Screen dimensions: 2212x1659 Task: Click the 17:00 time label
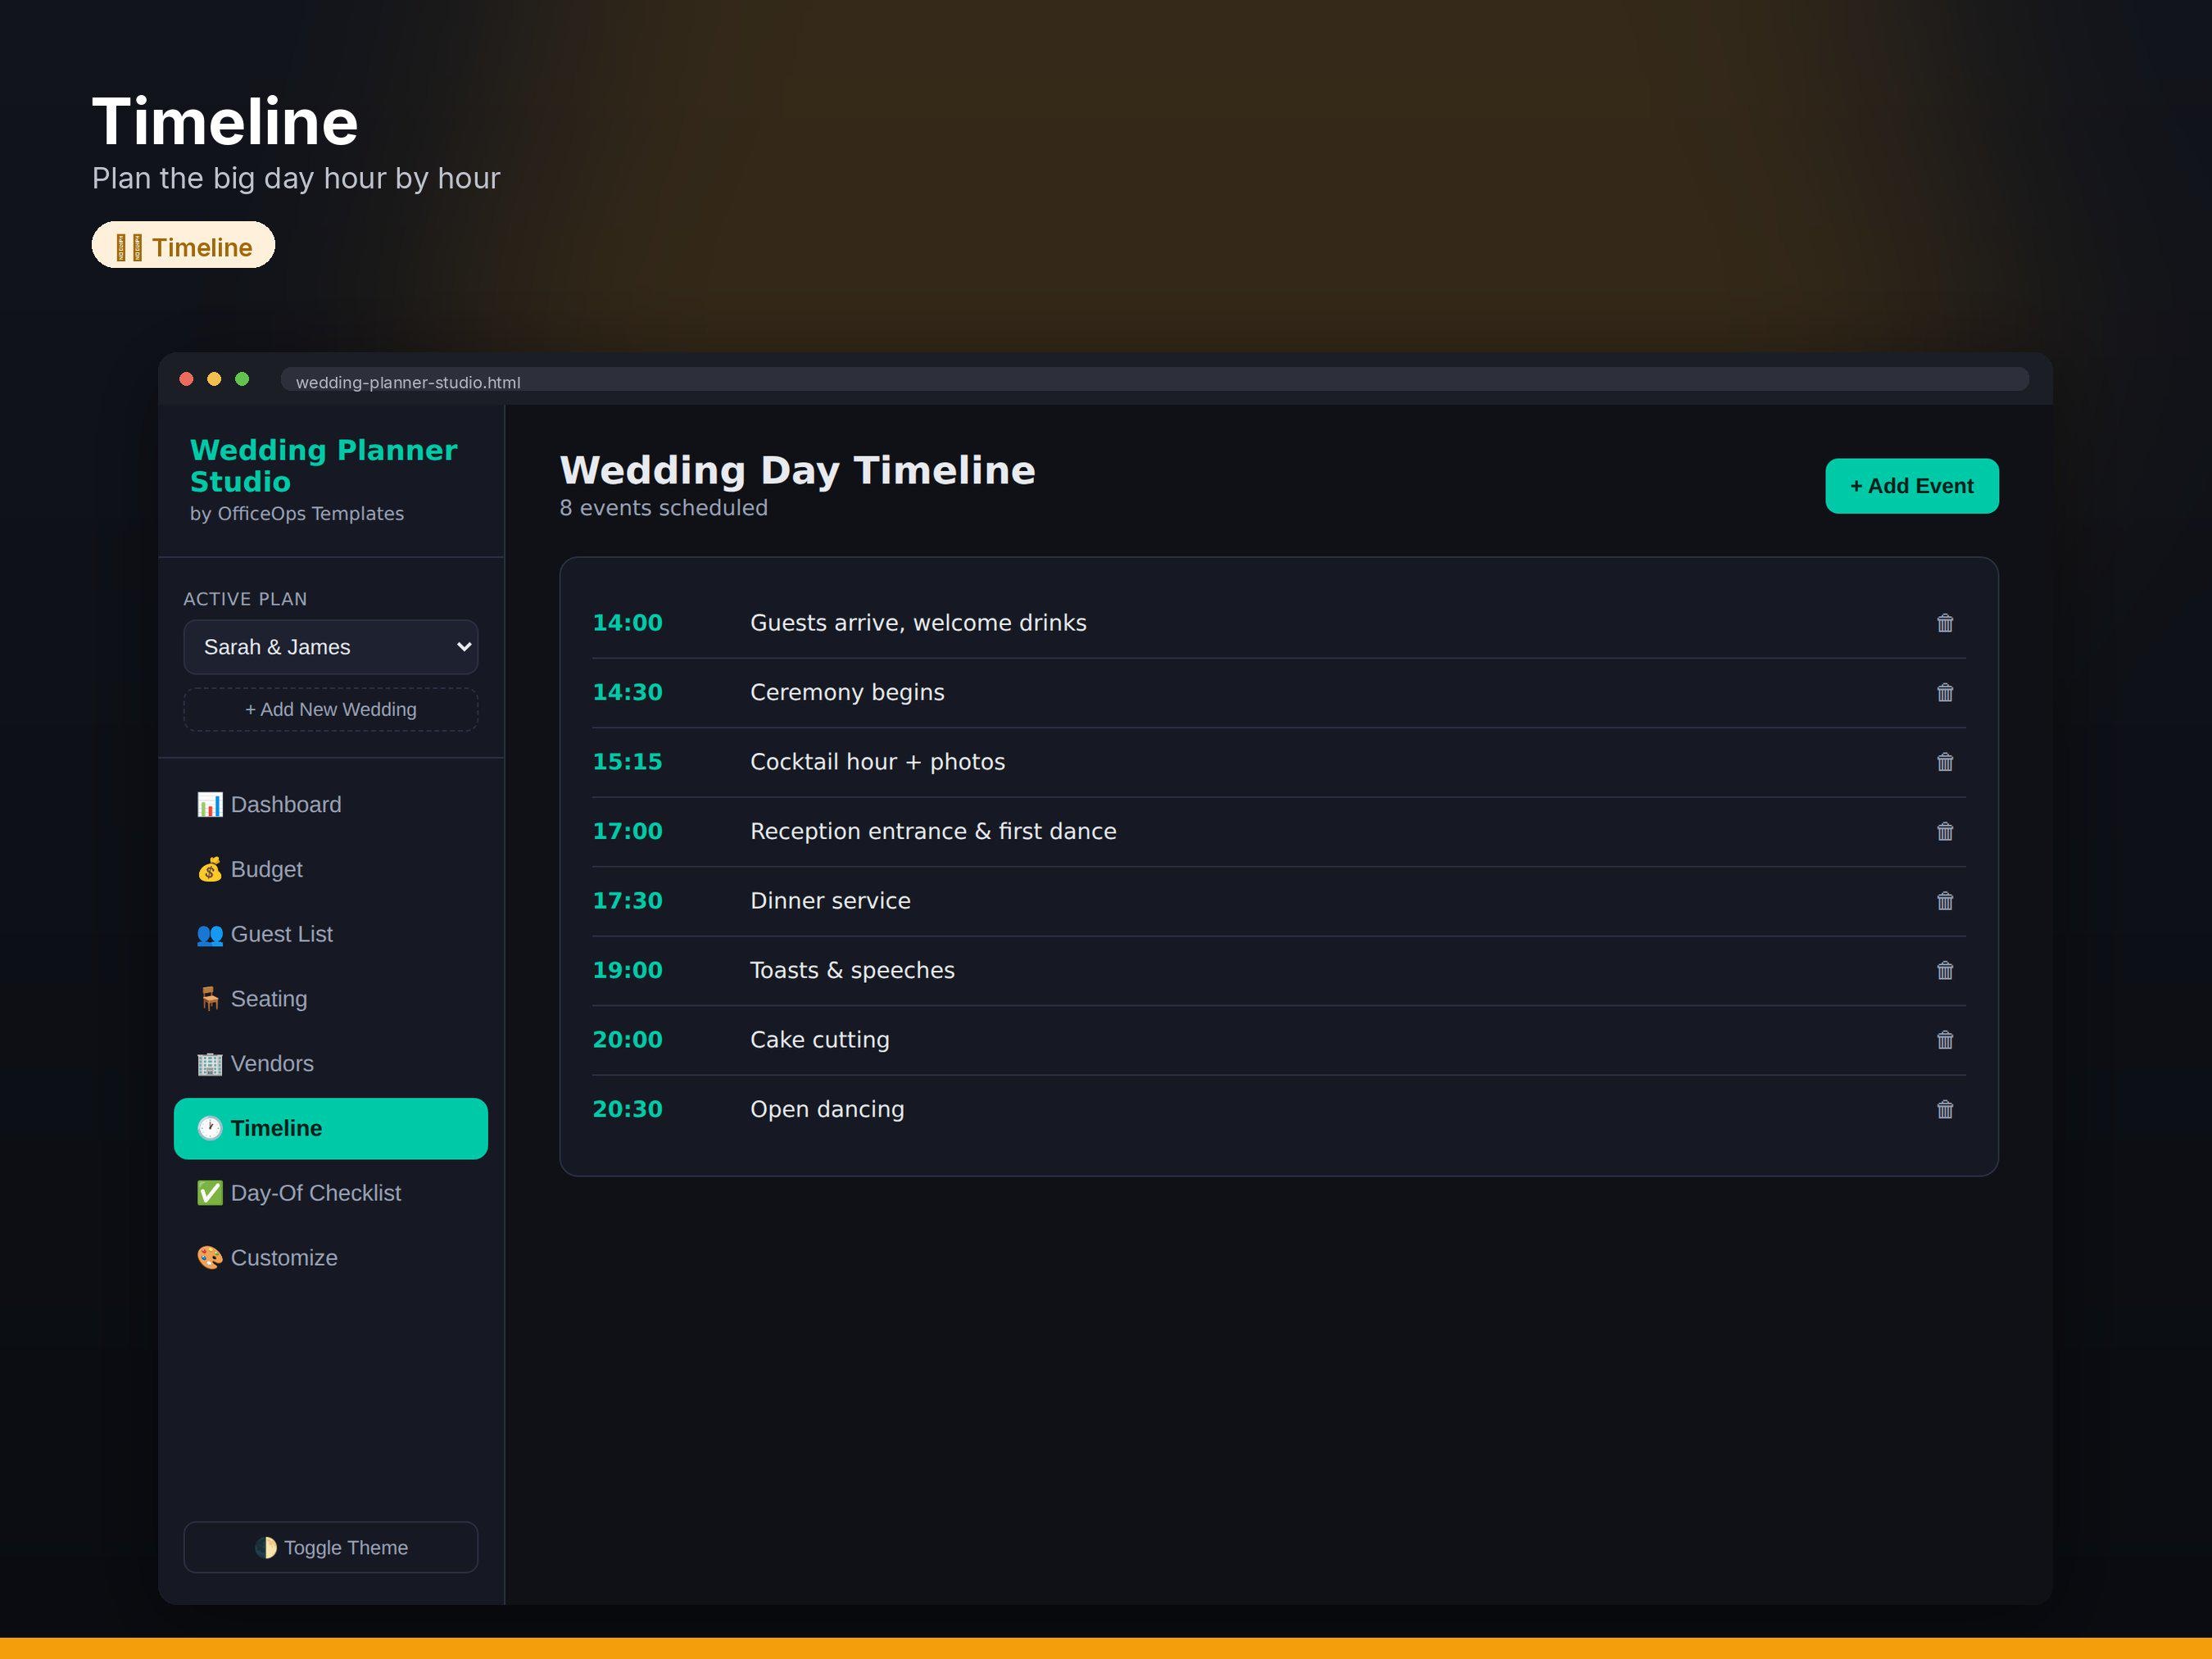(627, 831)
